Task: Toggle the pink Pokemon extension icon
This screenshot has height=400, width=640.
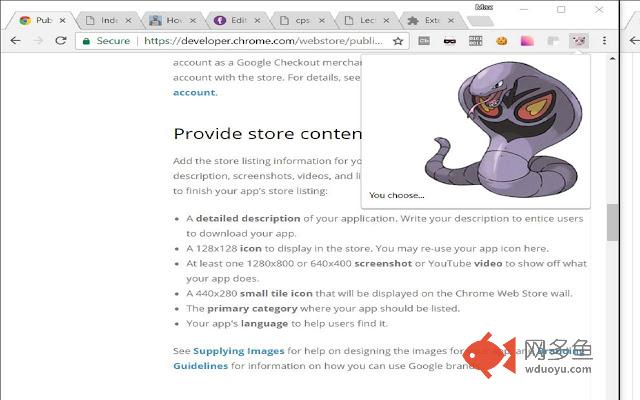Action: 579,41
